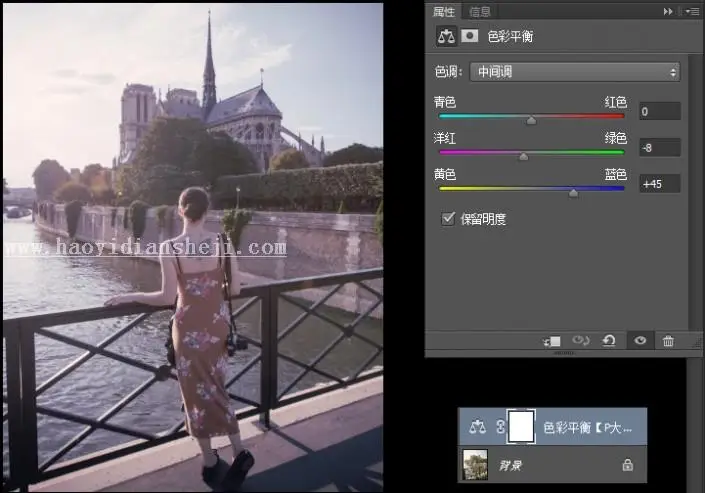
Task: Click the view previous state icon
Action: [x=581, y=341]
